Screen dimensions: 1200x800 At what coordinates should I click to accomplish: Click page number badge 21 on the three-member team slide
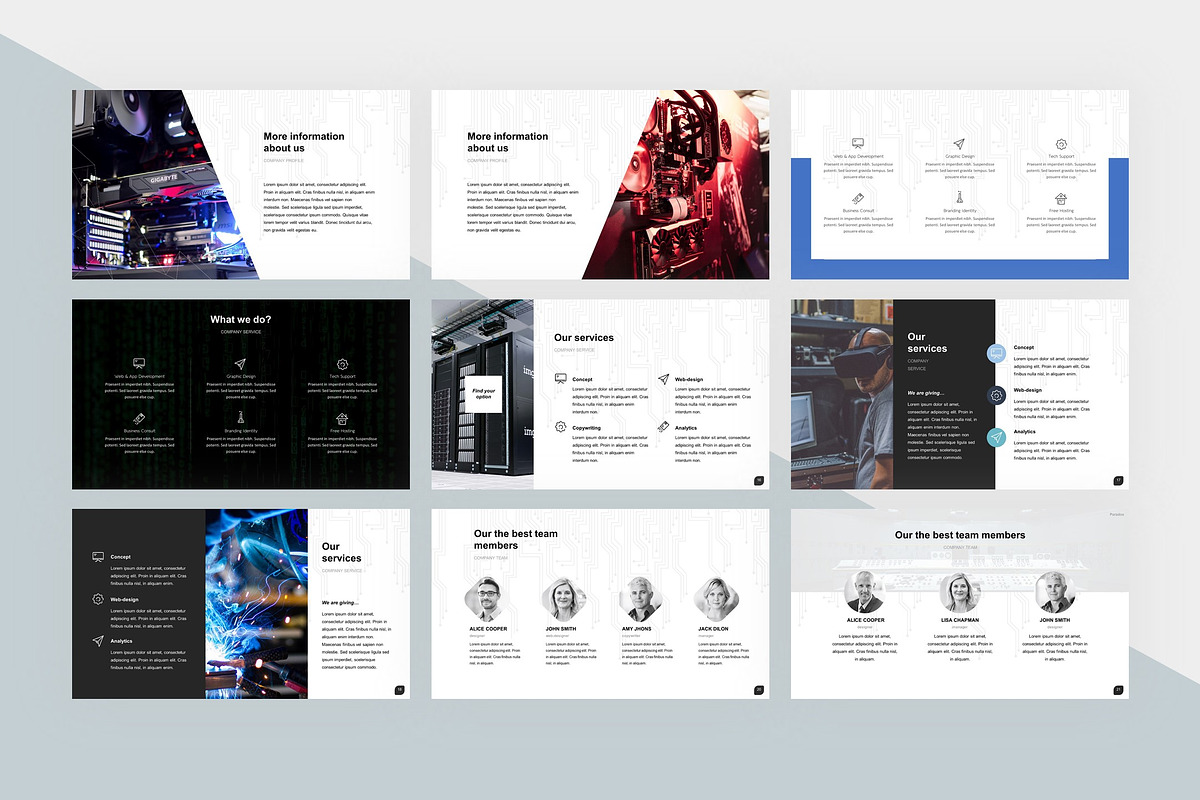pyautogui.click(x=1118, y=689)
